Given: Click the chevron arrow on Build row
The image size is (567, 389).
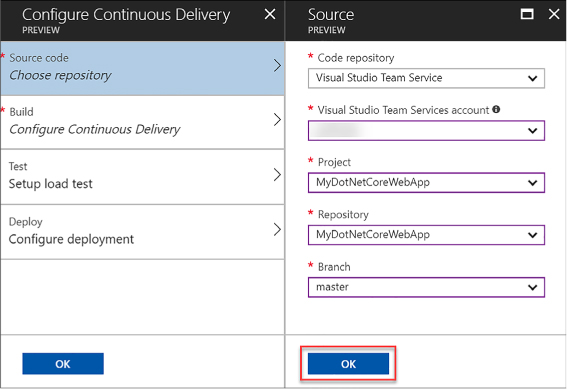Looking at the screenshot, I should (277, 120).
